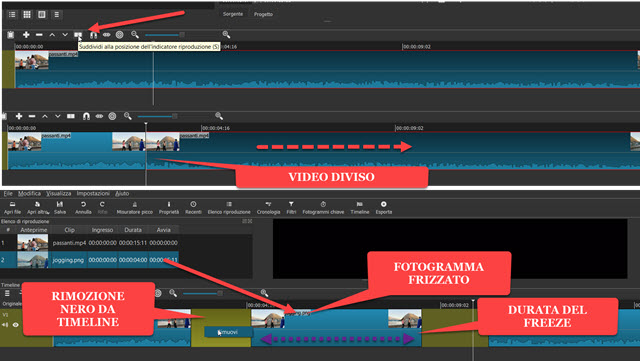This screenshot has height=361, width=640.
Task: Select the jogging.png row in the playlist
Action: (89, 260)
